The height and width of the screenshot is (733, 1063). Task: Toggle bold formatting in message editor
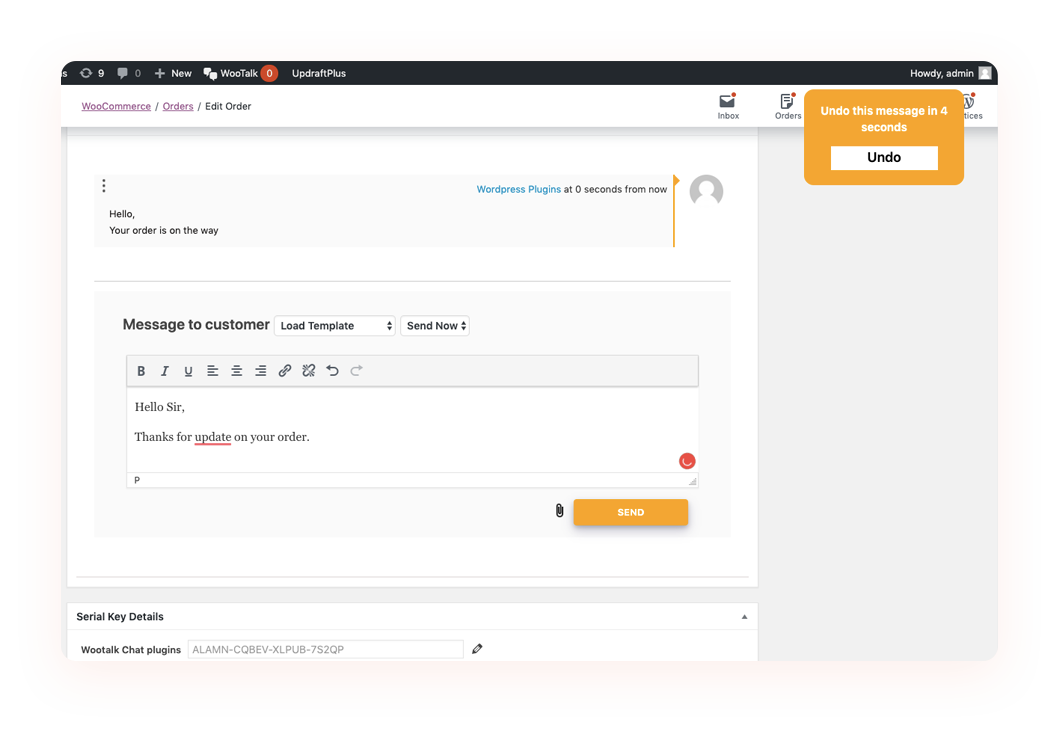coord(141,371)
